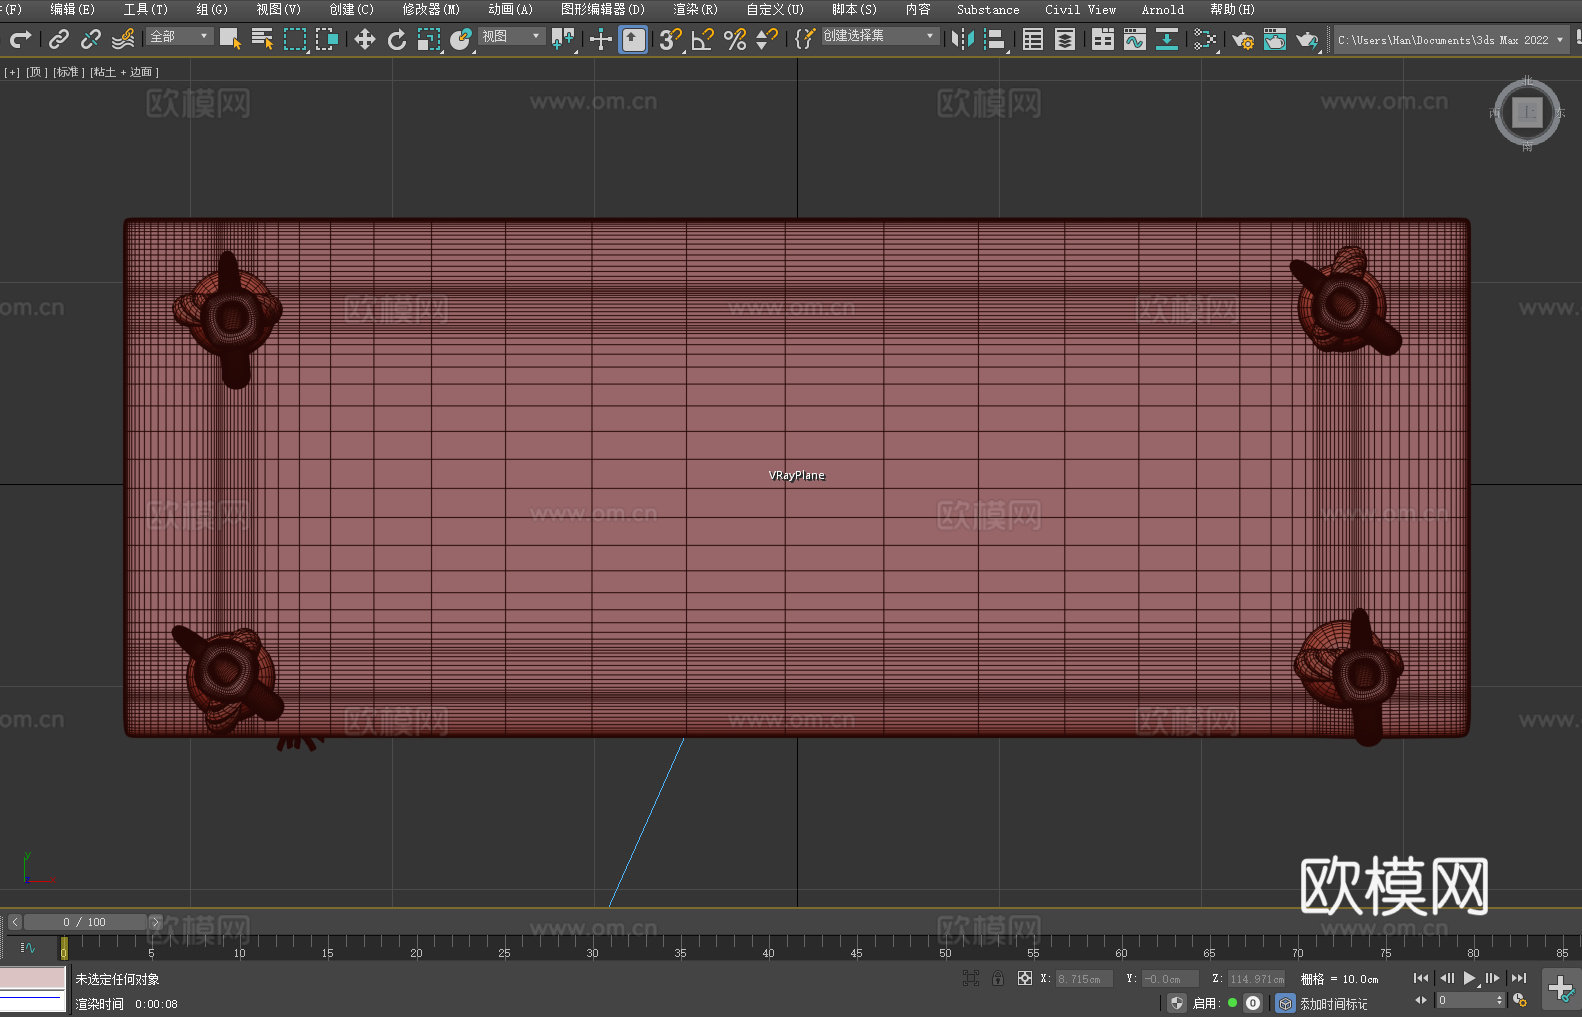Toggle 3D Snaps

(670, 39)
